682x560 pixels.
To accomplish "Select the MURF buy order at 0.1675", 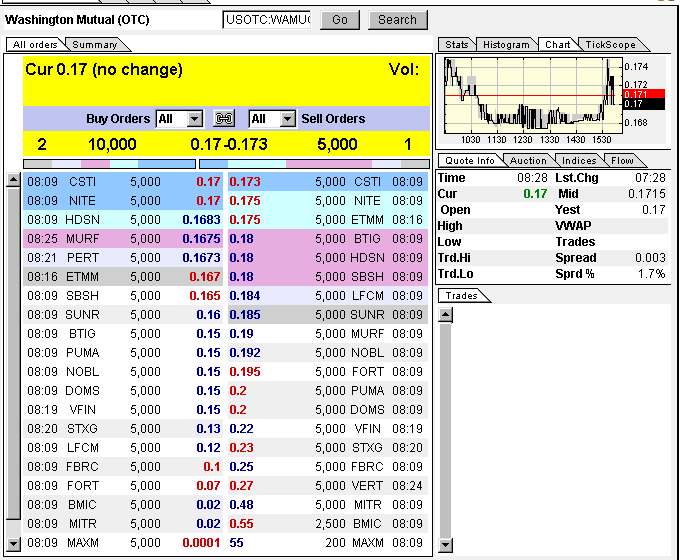I will click(123, 239).
